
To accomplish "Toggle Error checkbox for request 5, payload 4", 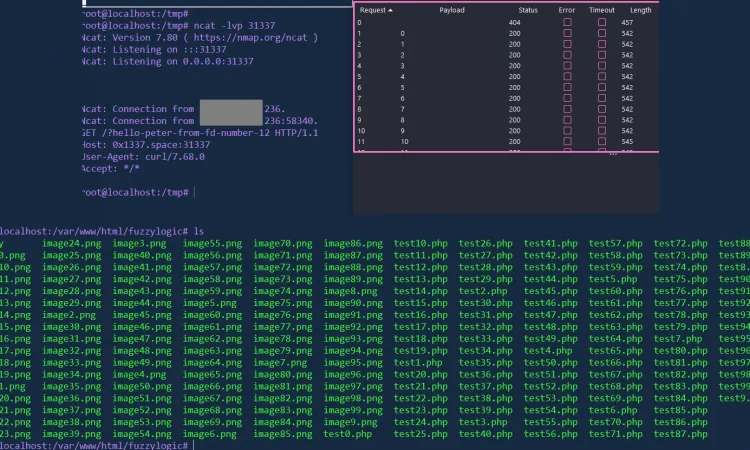I will (567, 77).
